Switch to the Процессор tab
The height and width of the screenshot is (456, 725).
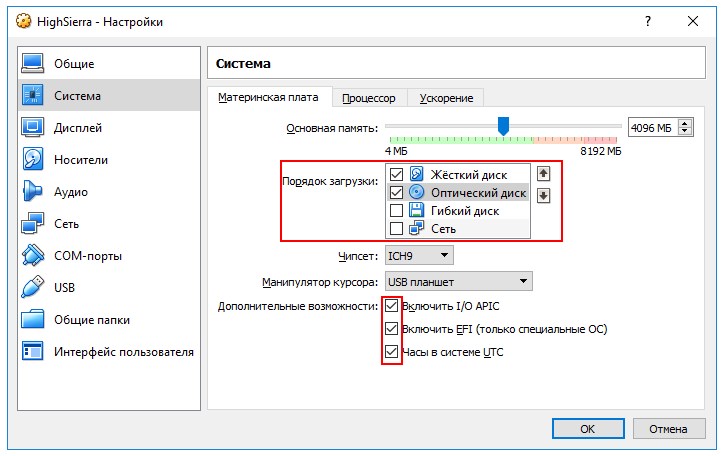[x=368, y=98]
